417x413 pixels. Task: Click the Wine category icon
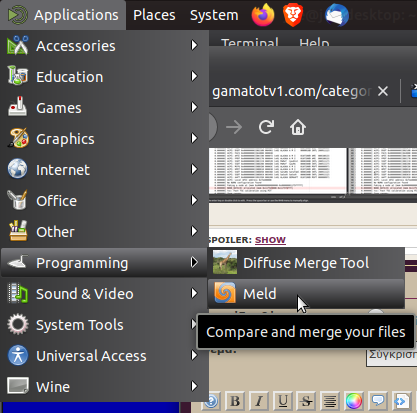tap(18, 386)
